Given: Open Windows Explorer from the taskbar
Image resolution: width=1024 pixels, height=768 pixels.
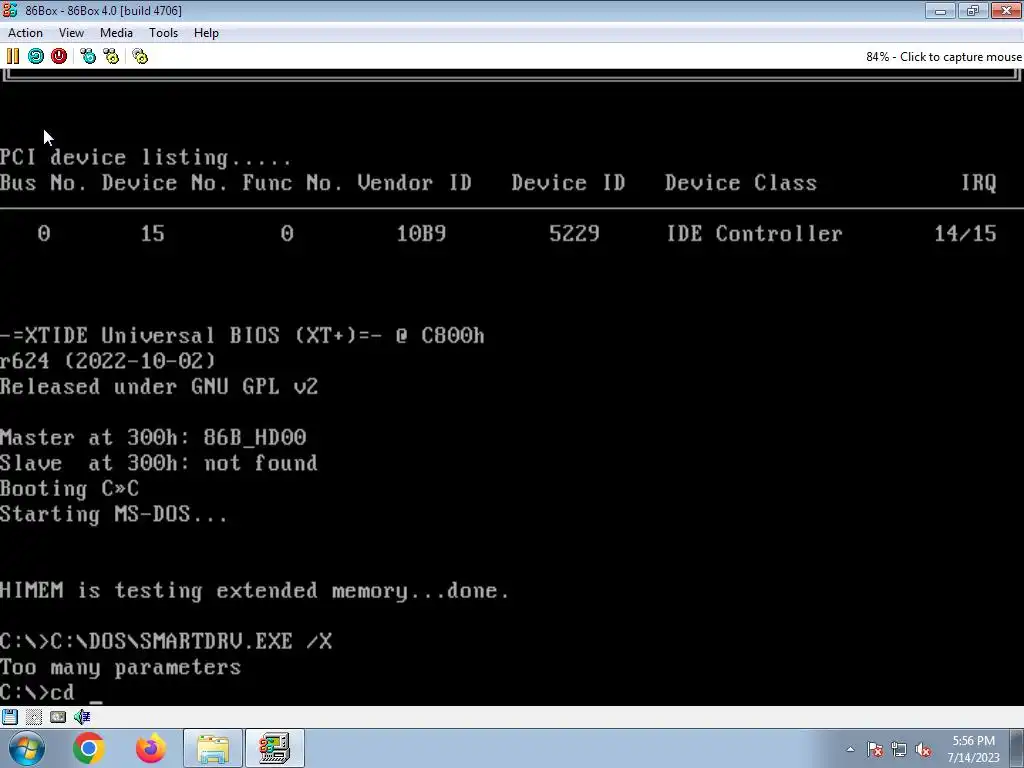Looking at the screenshot, I should [213, 748].
